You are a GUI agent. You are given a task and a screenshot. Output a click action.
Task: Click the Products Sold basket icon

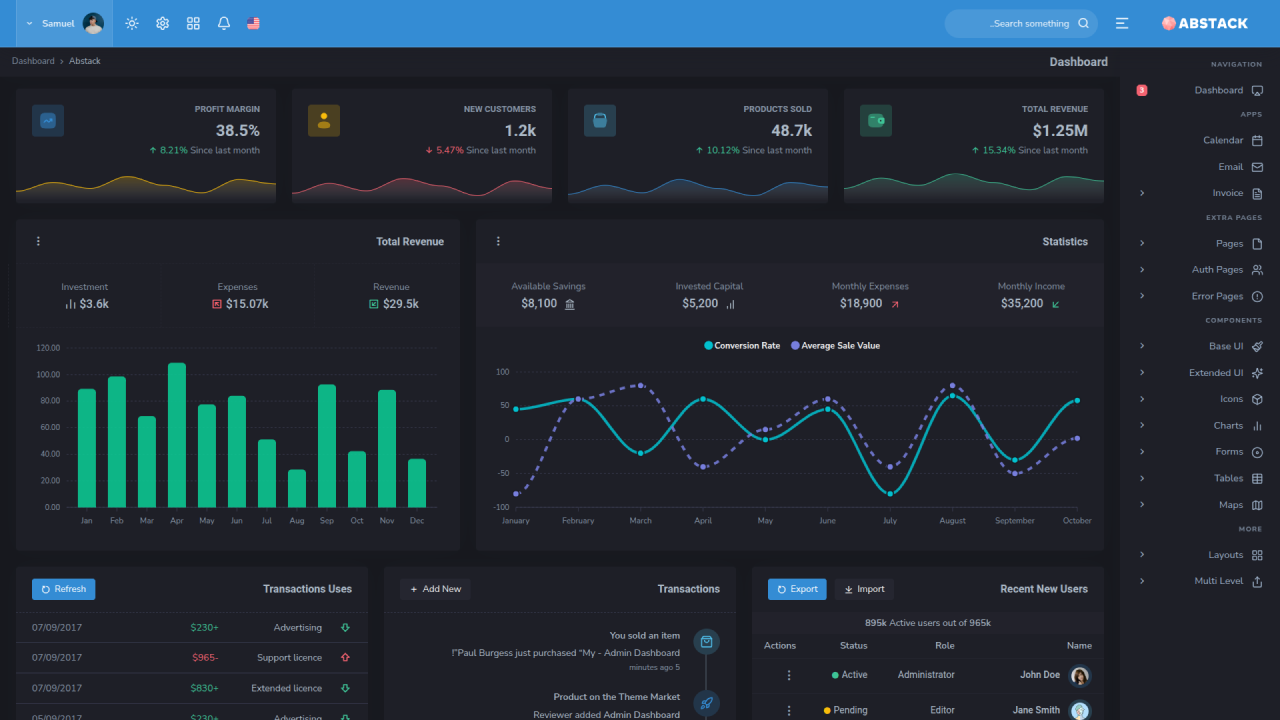point(600,121)
